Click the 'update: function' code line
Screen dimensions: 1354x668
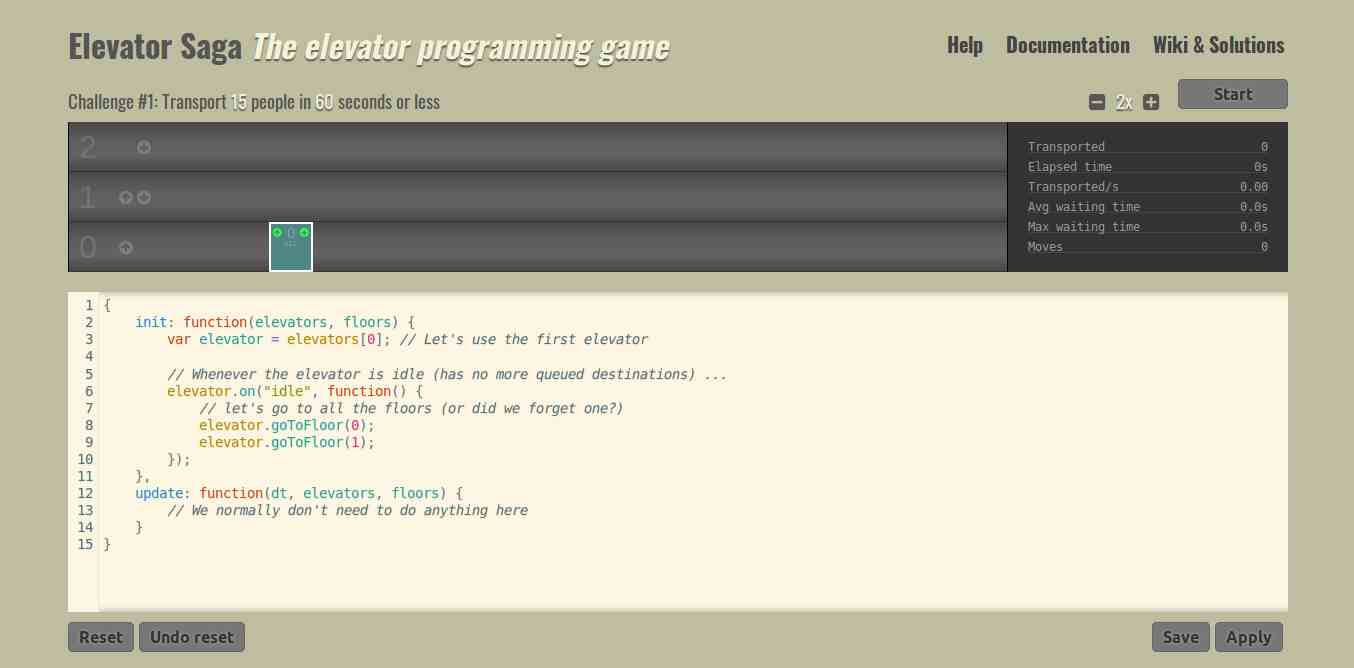coord(299,493)
